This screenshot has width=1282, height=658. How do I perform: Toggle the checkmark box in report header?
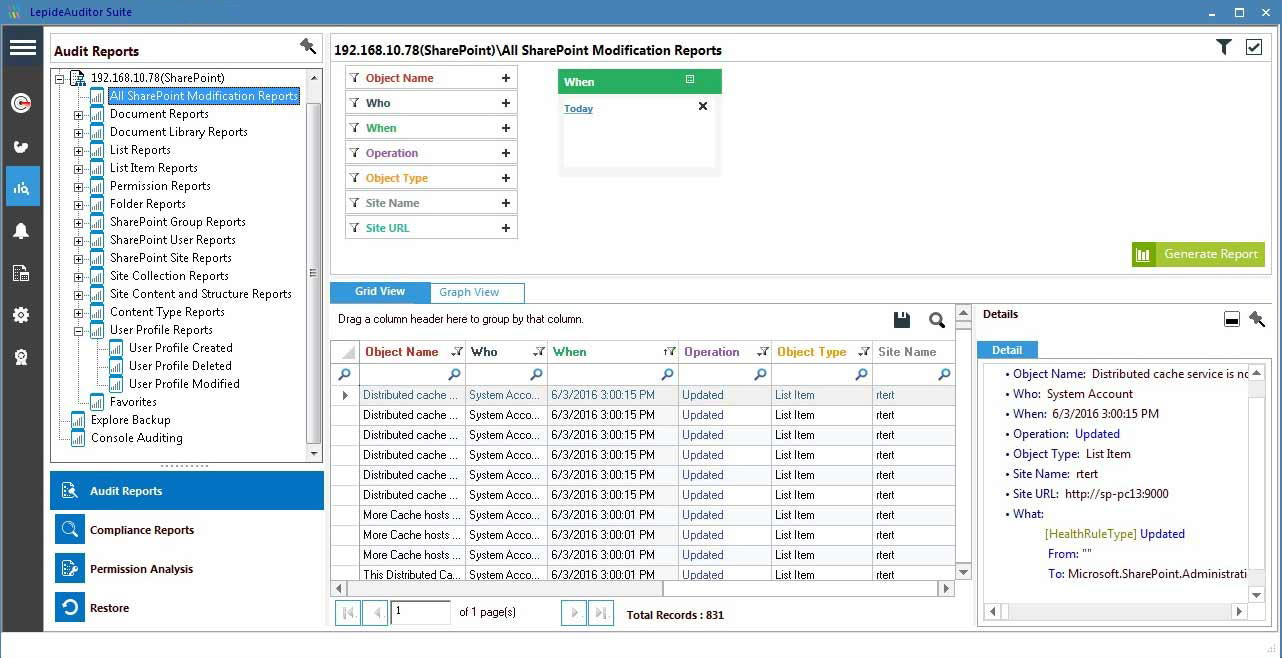click(x=1254, y=47)
